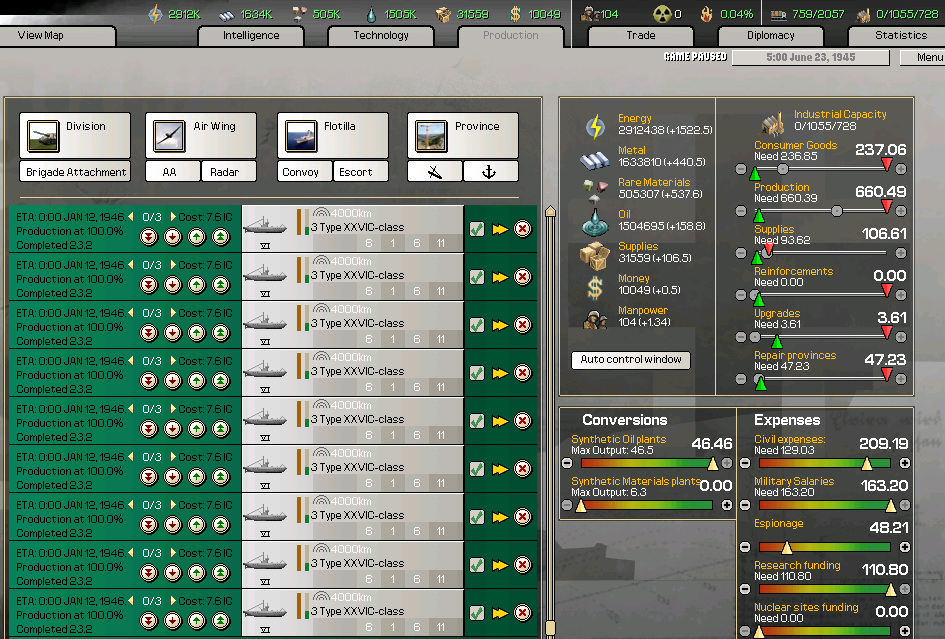Screen dimensions: 945x639
Task: Cancel the first Type XXVIC-class production order
Action: pyautogui.click(x=522, y=229)
